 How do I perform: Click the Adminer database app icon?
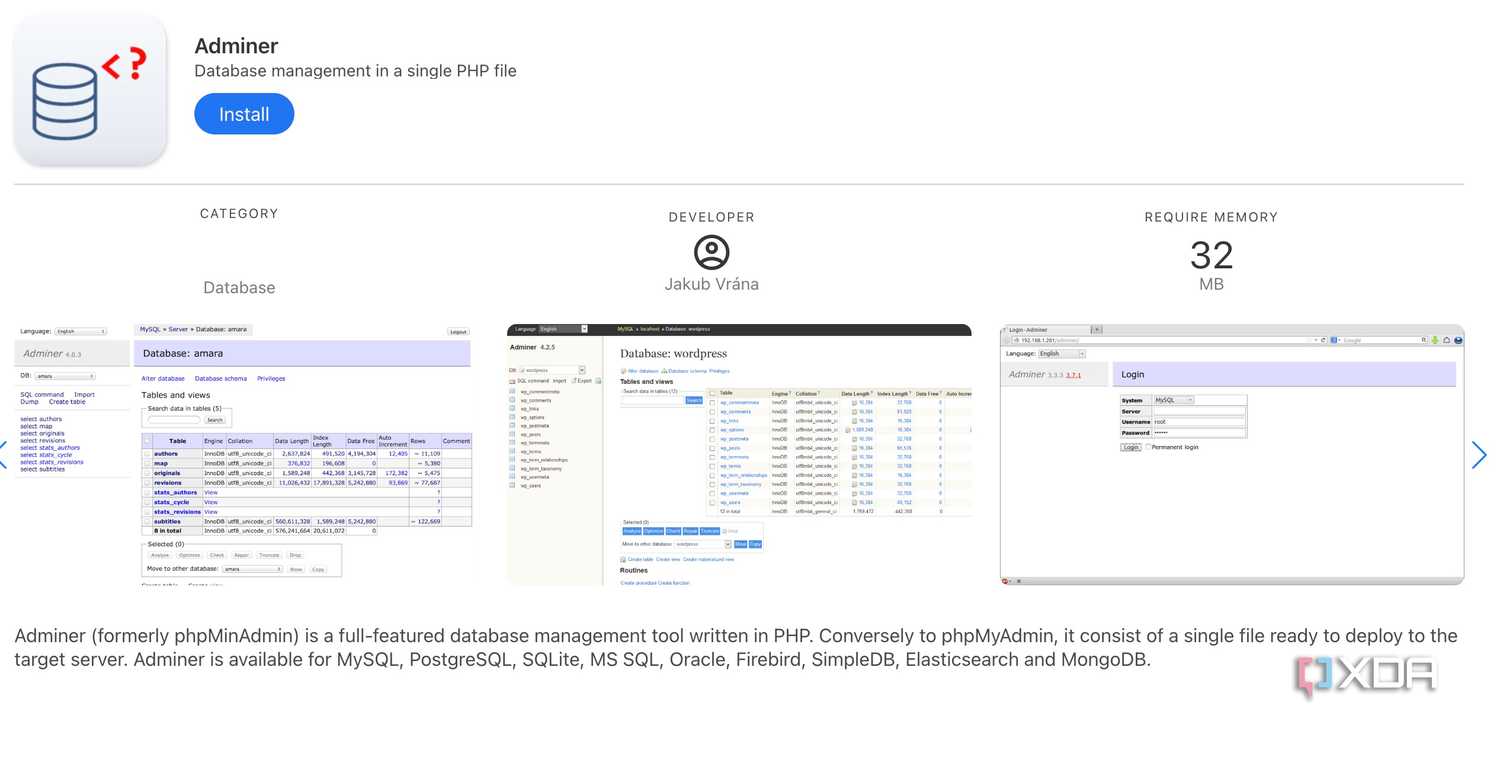(90, 90)
